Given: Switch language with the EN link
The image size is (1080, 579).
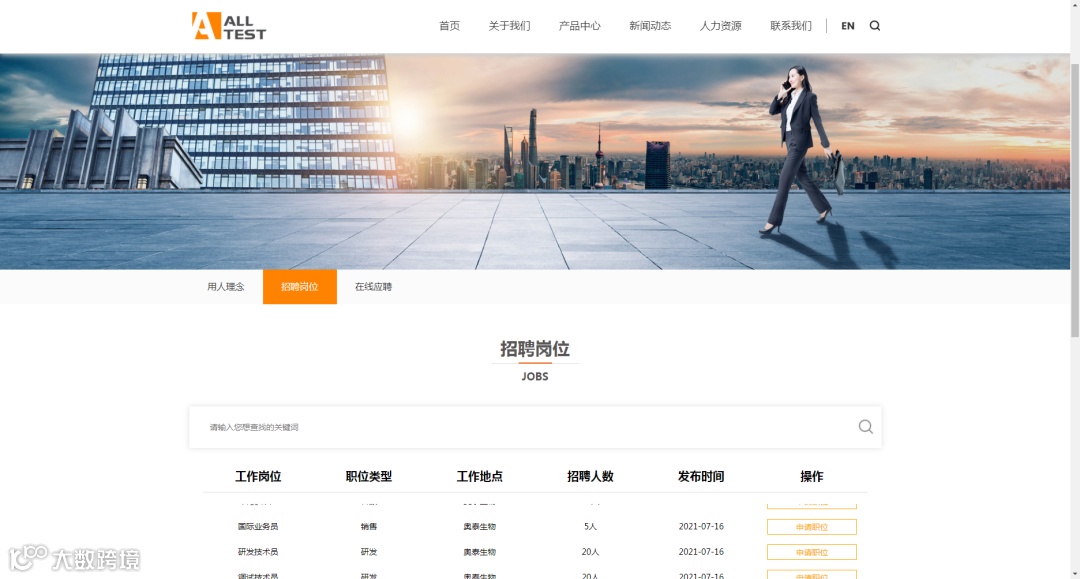Looking at the screenshot, I should (x=848, y=25).
